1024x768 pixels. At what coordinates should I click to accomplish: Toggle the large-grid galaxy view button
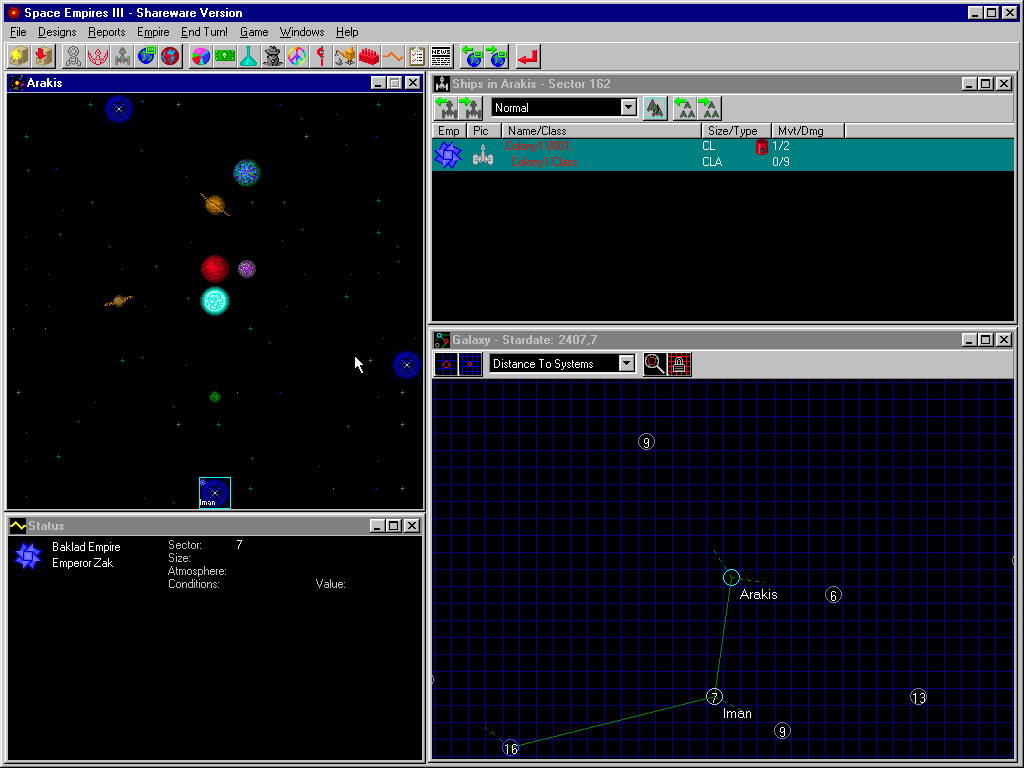coord(446,364)
